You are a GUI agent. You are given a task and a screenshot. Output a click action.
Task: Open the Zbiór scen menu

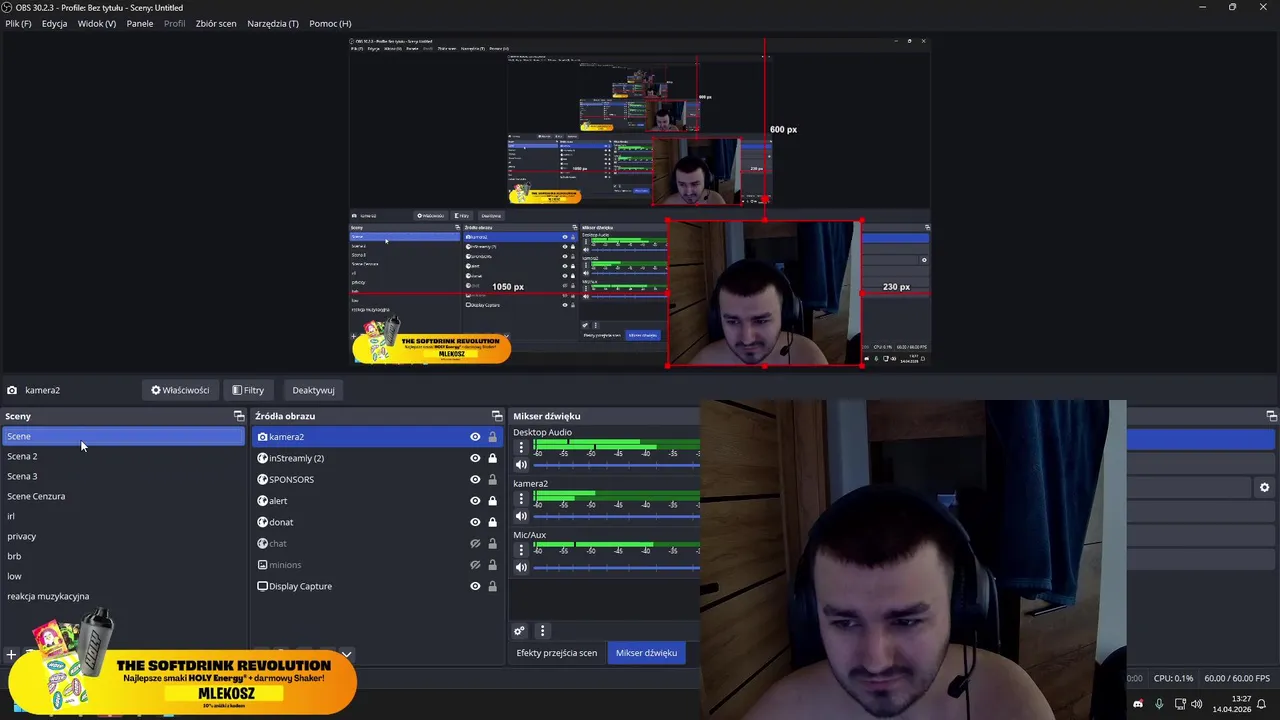coord(216,23)
